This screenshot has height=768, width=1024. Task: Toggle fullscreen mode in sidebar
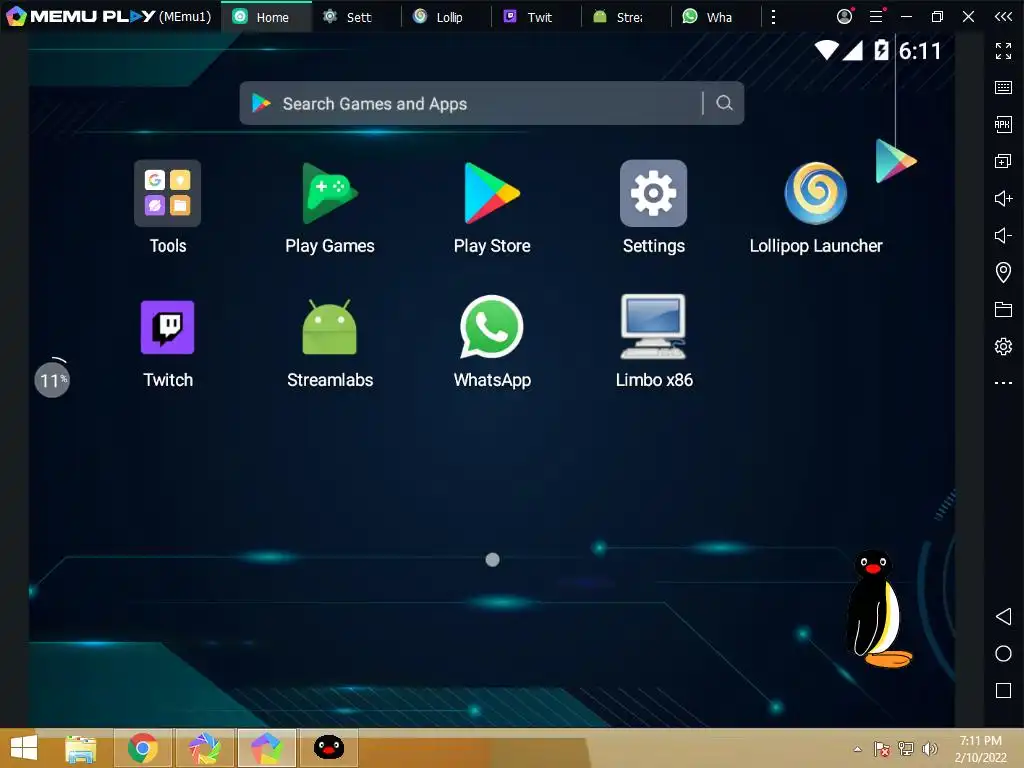pyautogui.click(x=1003, y=50)
